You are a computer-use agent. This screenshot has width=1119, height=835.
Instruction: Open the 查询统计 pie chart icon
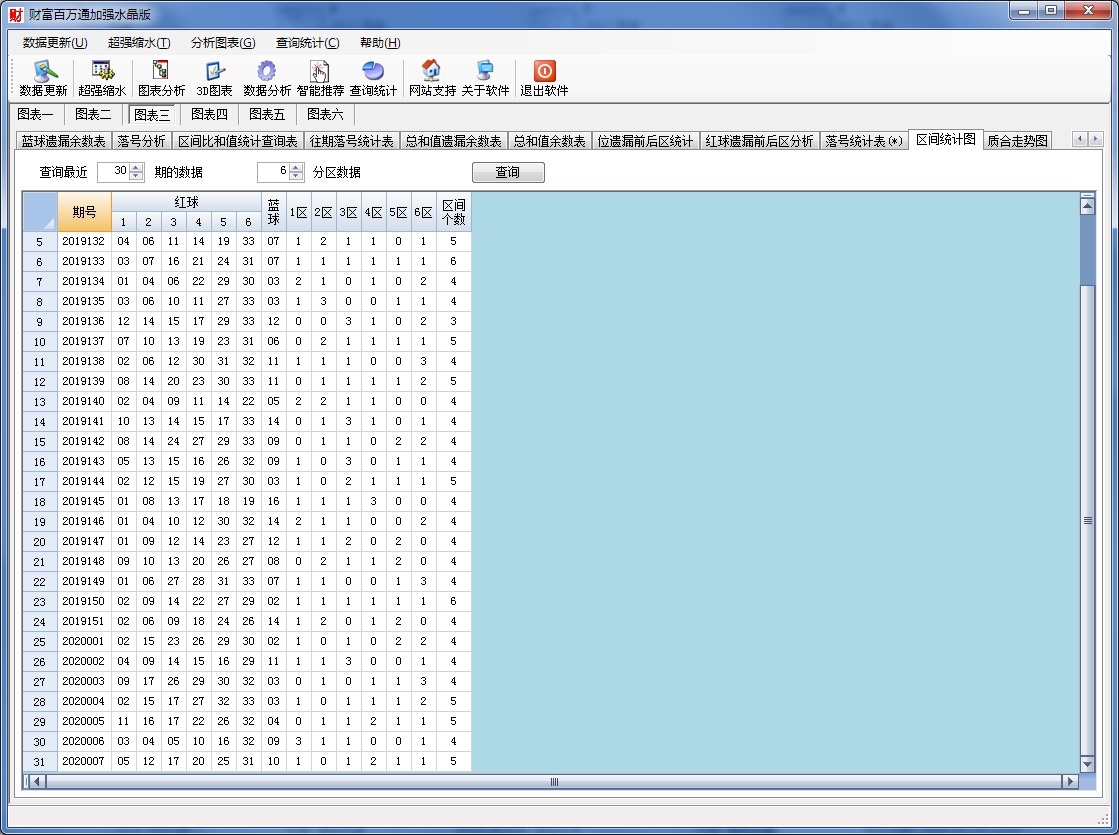[373, 78]
